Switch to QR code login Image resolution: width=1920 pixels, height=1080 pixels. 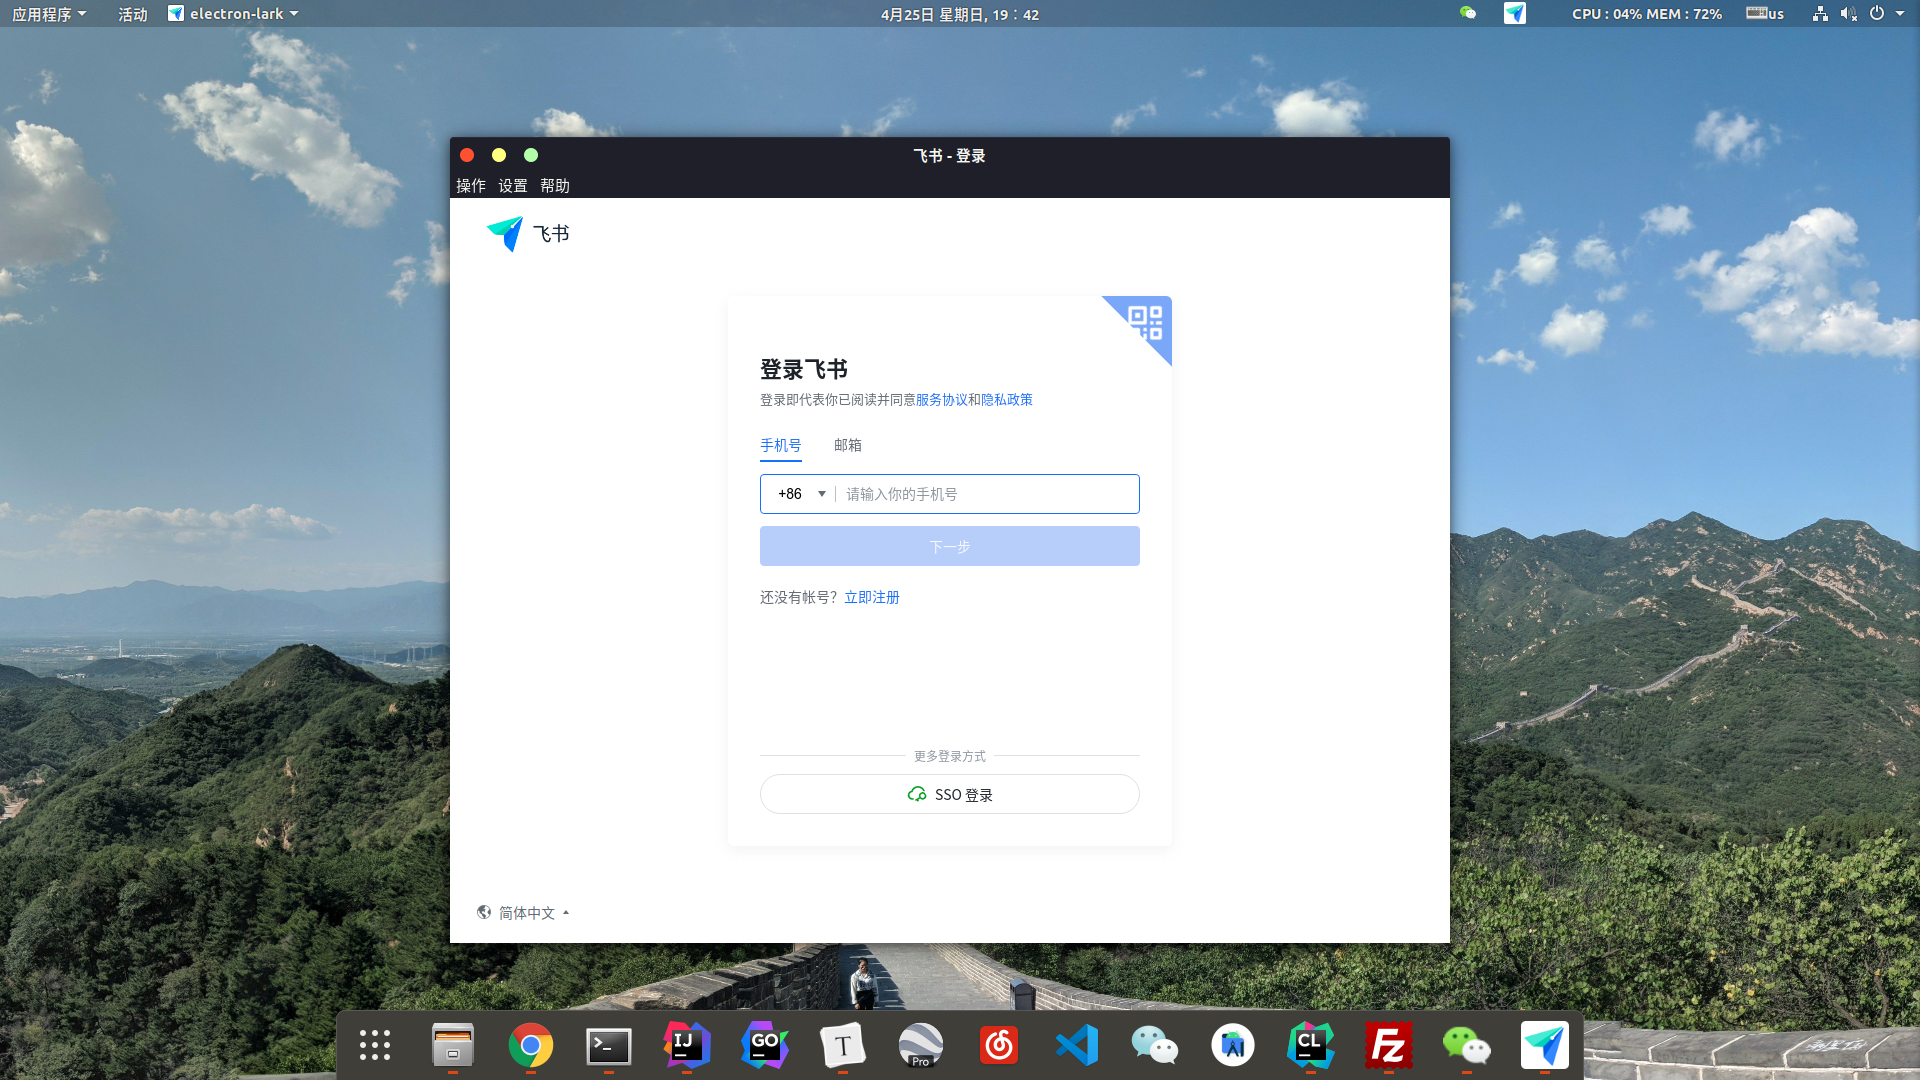pyautogui.click(x=1147, y=322)
